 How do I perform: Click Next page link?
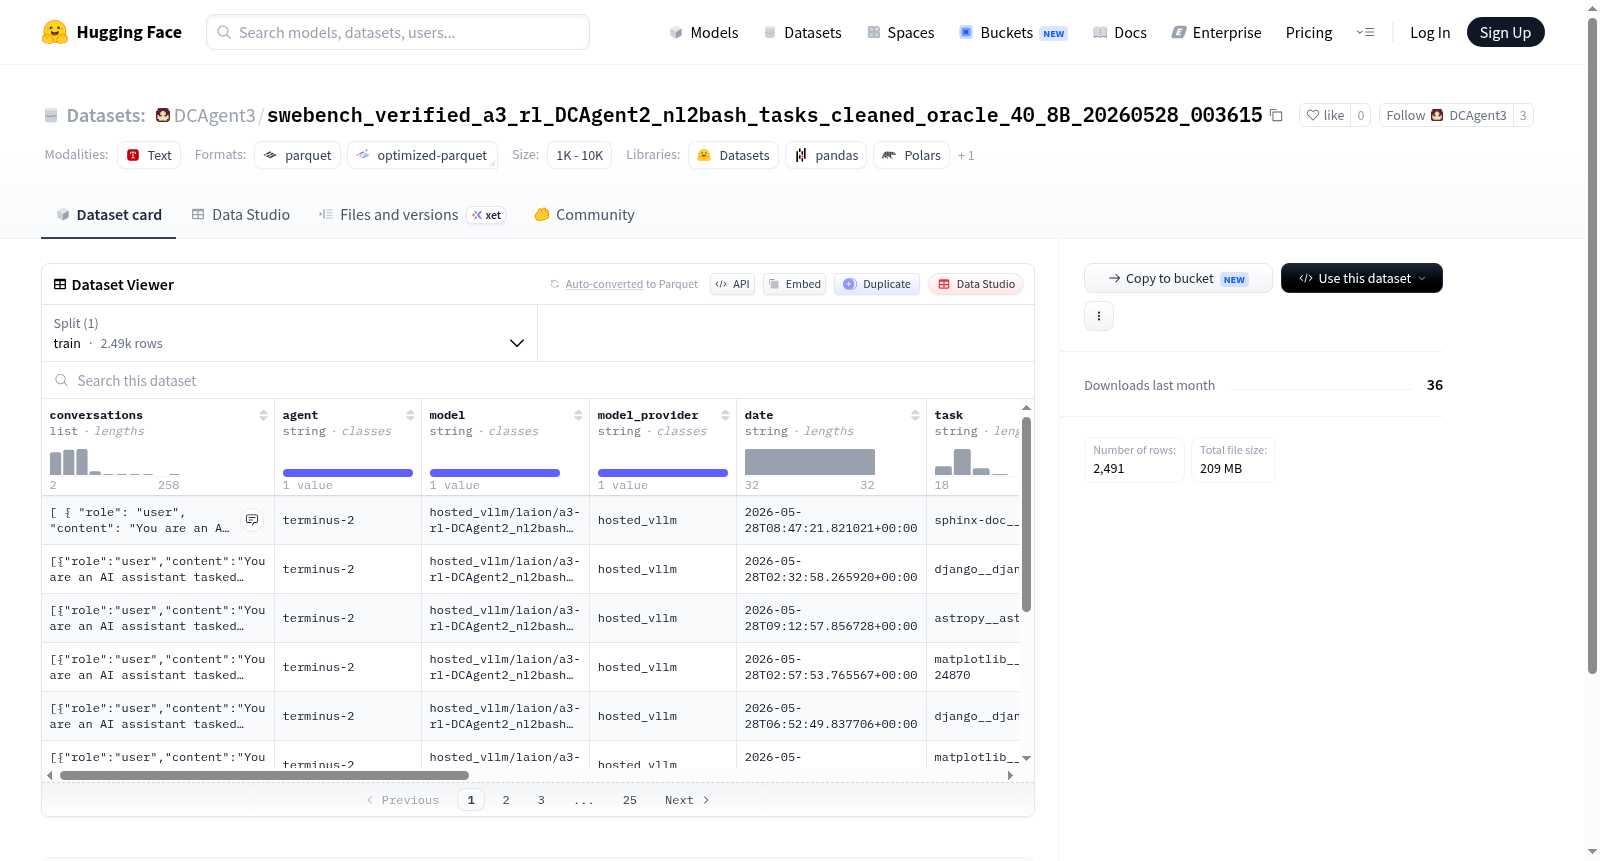pos(687,800)
